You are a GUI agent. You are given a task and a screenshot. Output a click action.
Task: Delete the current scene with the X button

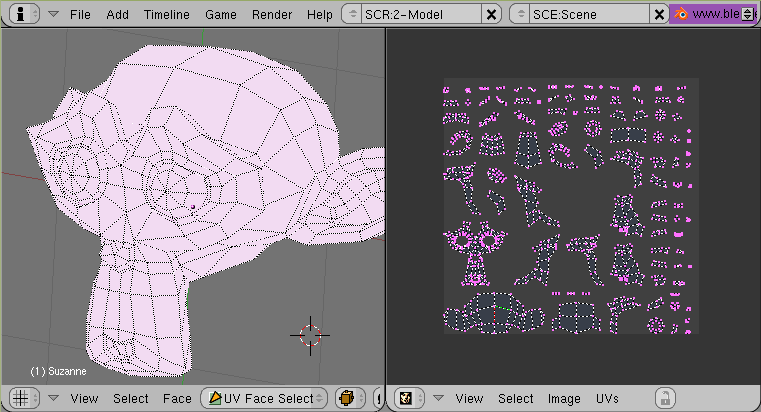pyautogui.click(x=659, y=14)
